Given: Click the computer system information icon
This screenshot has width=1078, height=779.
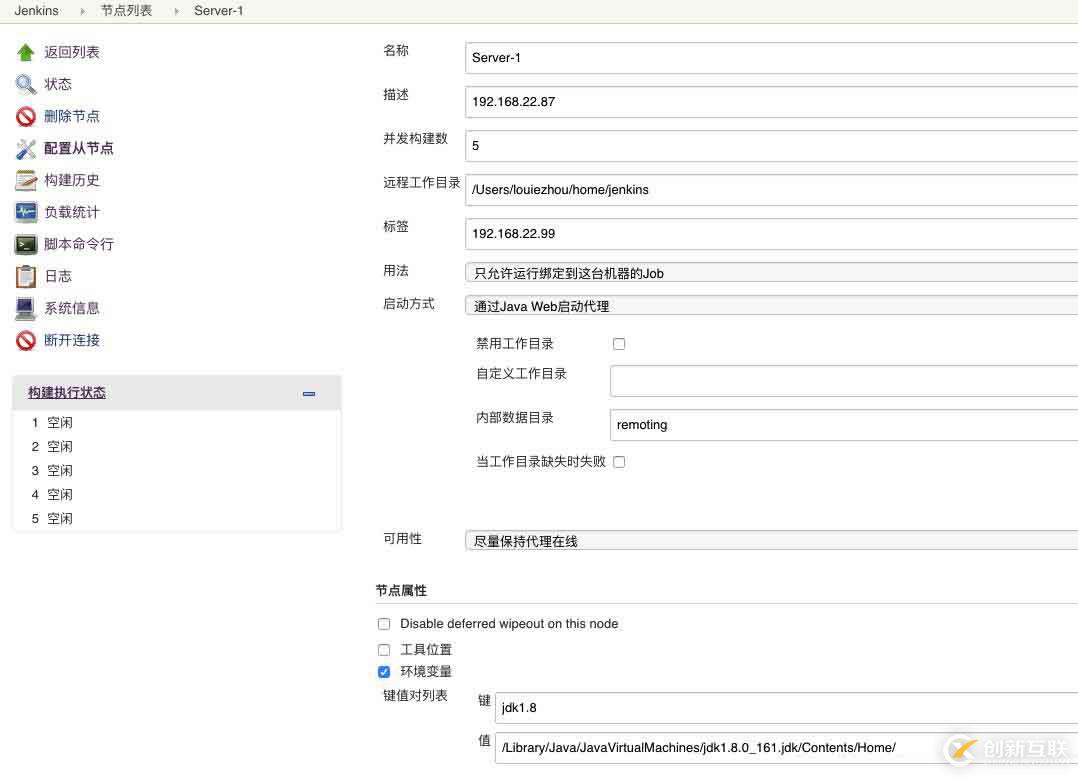Looking at the screenshot, I should (x=25, y=309).
